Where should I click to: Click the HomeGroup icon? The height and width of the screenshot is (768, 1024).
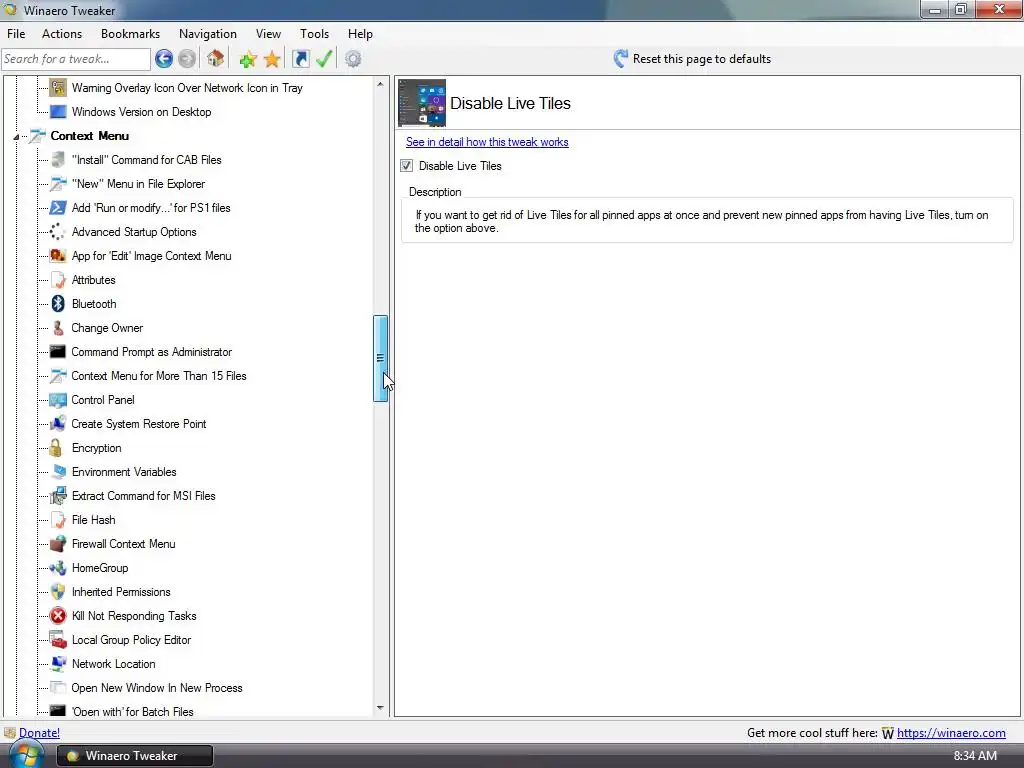pyautogui.click(x=58, y=568)
